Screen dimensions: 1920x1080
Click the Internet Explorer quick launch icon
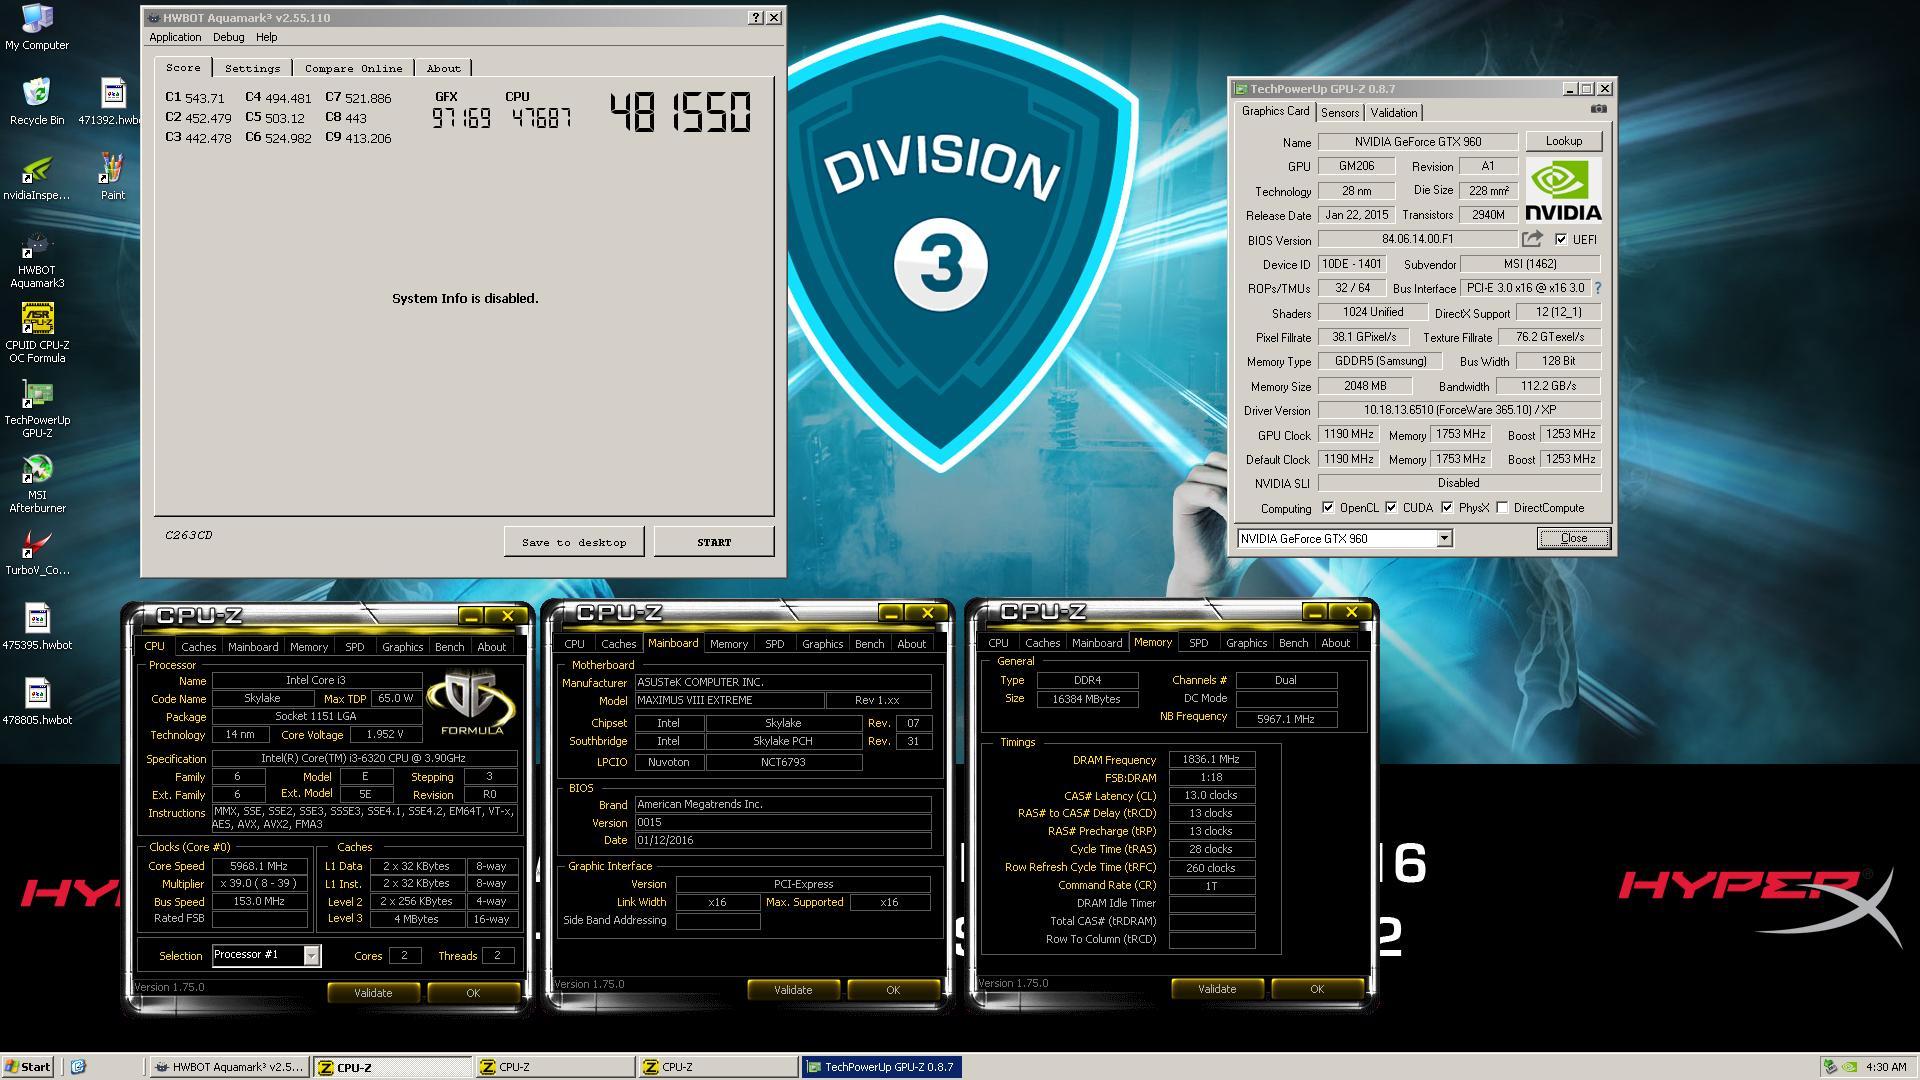click(x=79, y=1067)
